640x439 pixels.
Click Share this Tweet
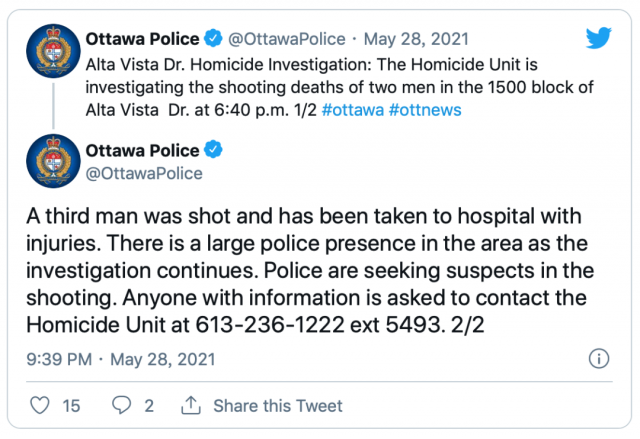278,406
